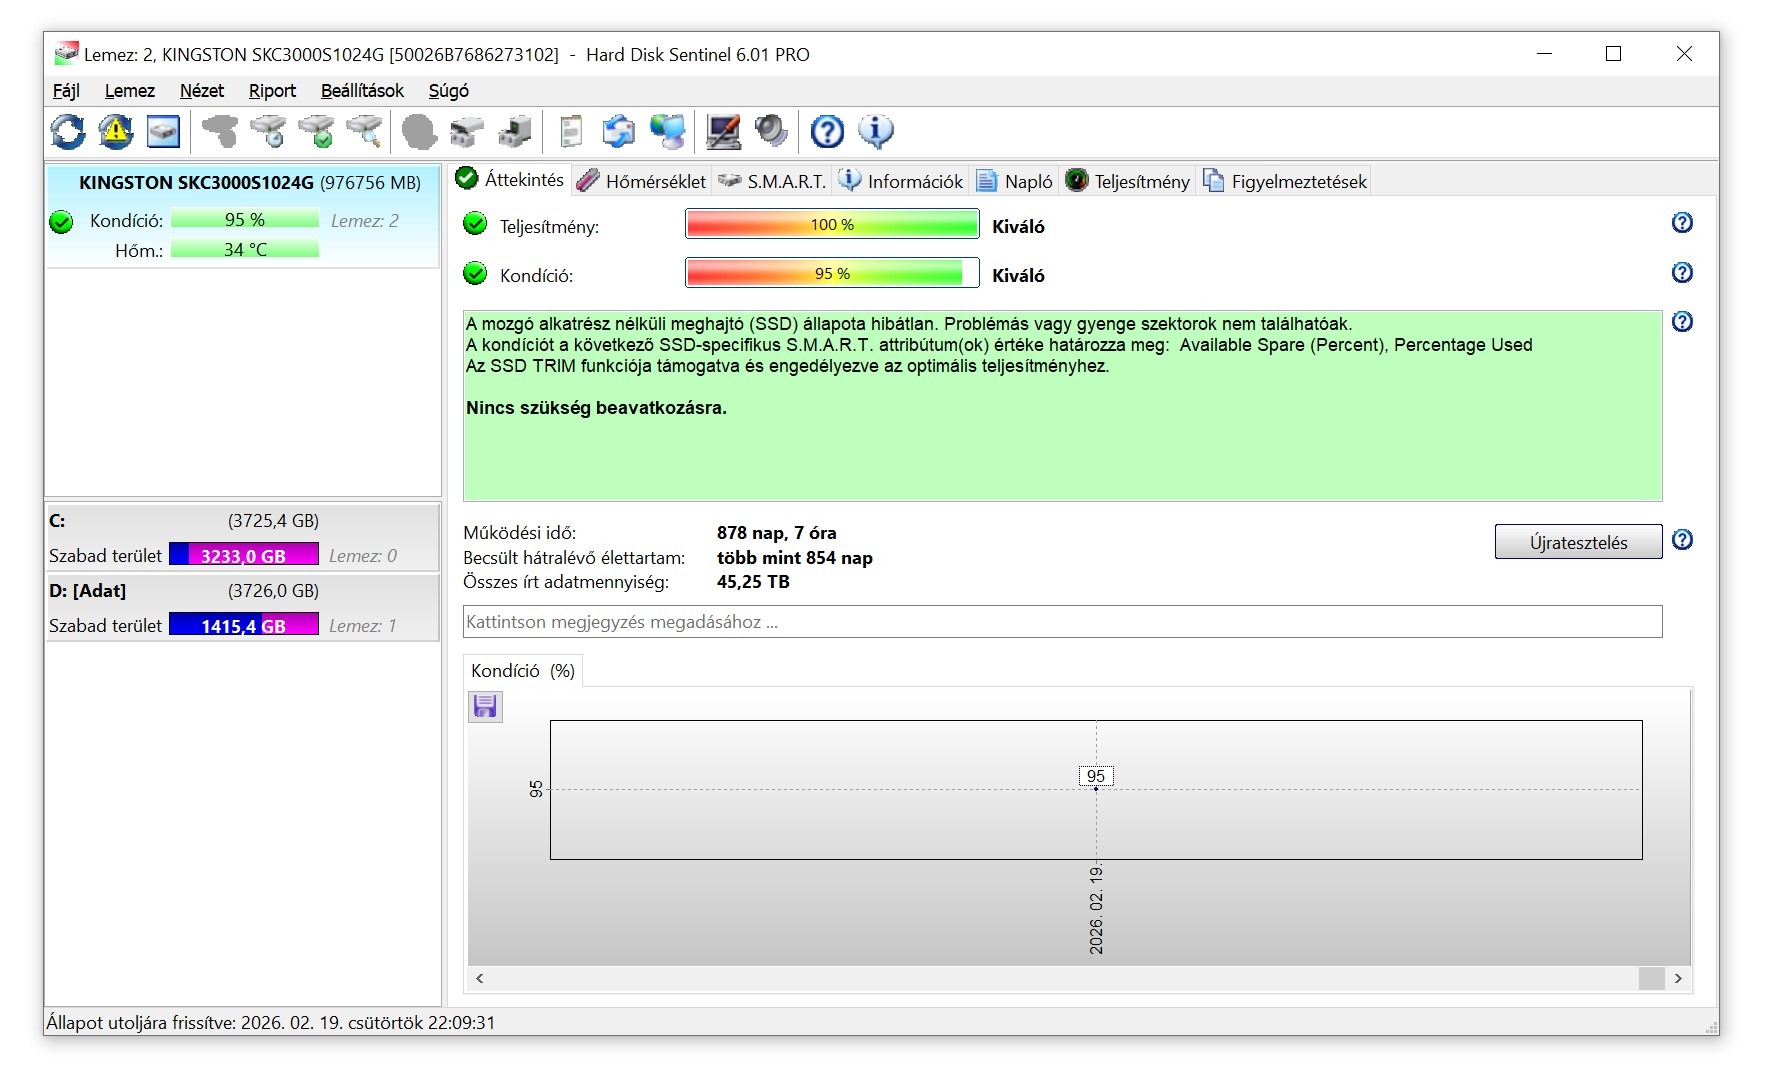The height and width of the screenshot is (1076, 1773).
Task: Click the D: [Adat] free space bar
Action: [x=244, y=625]
